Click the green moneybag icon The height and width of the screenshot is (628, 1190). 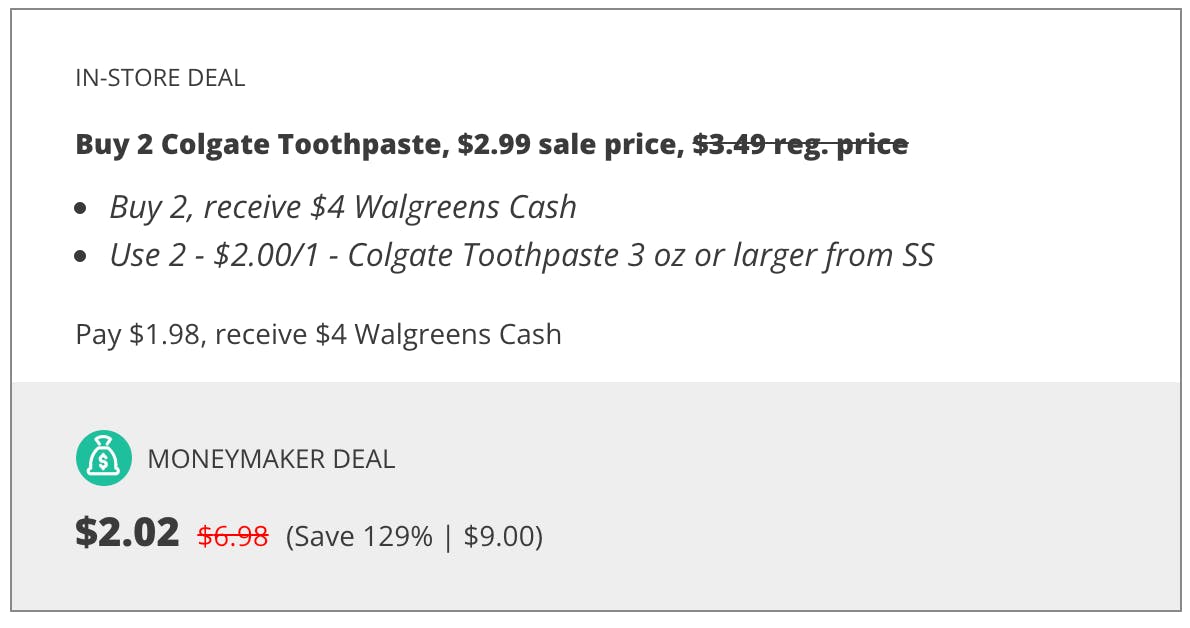tap(104, 458)
